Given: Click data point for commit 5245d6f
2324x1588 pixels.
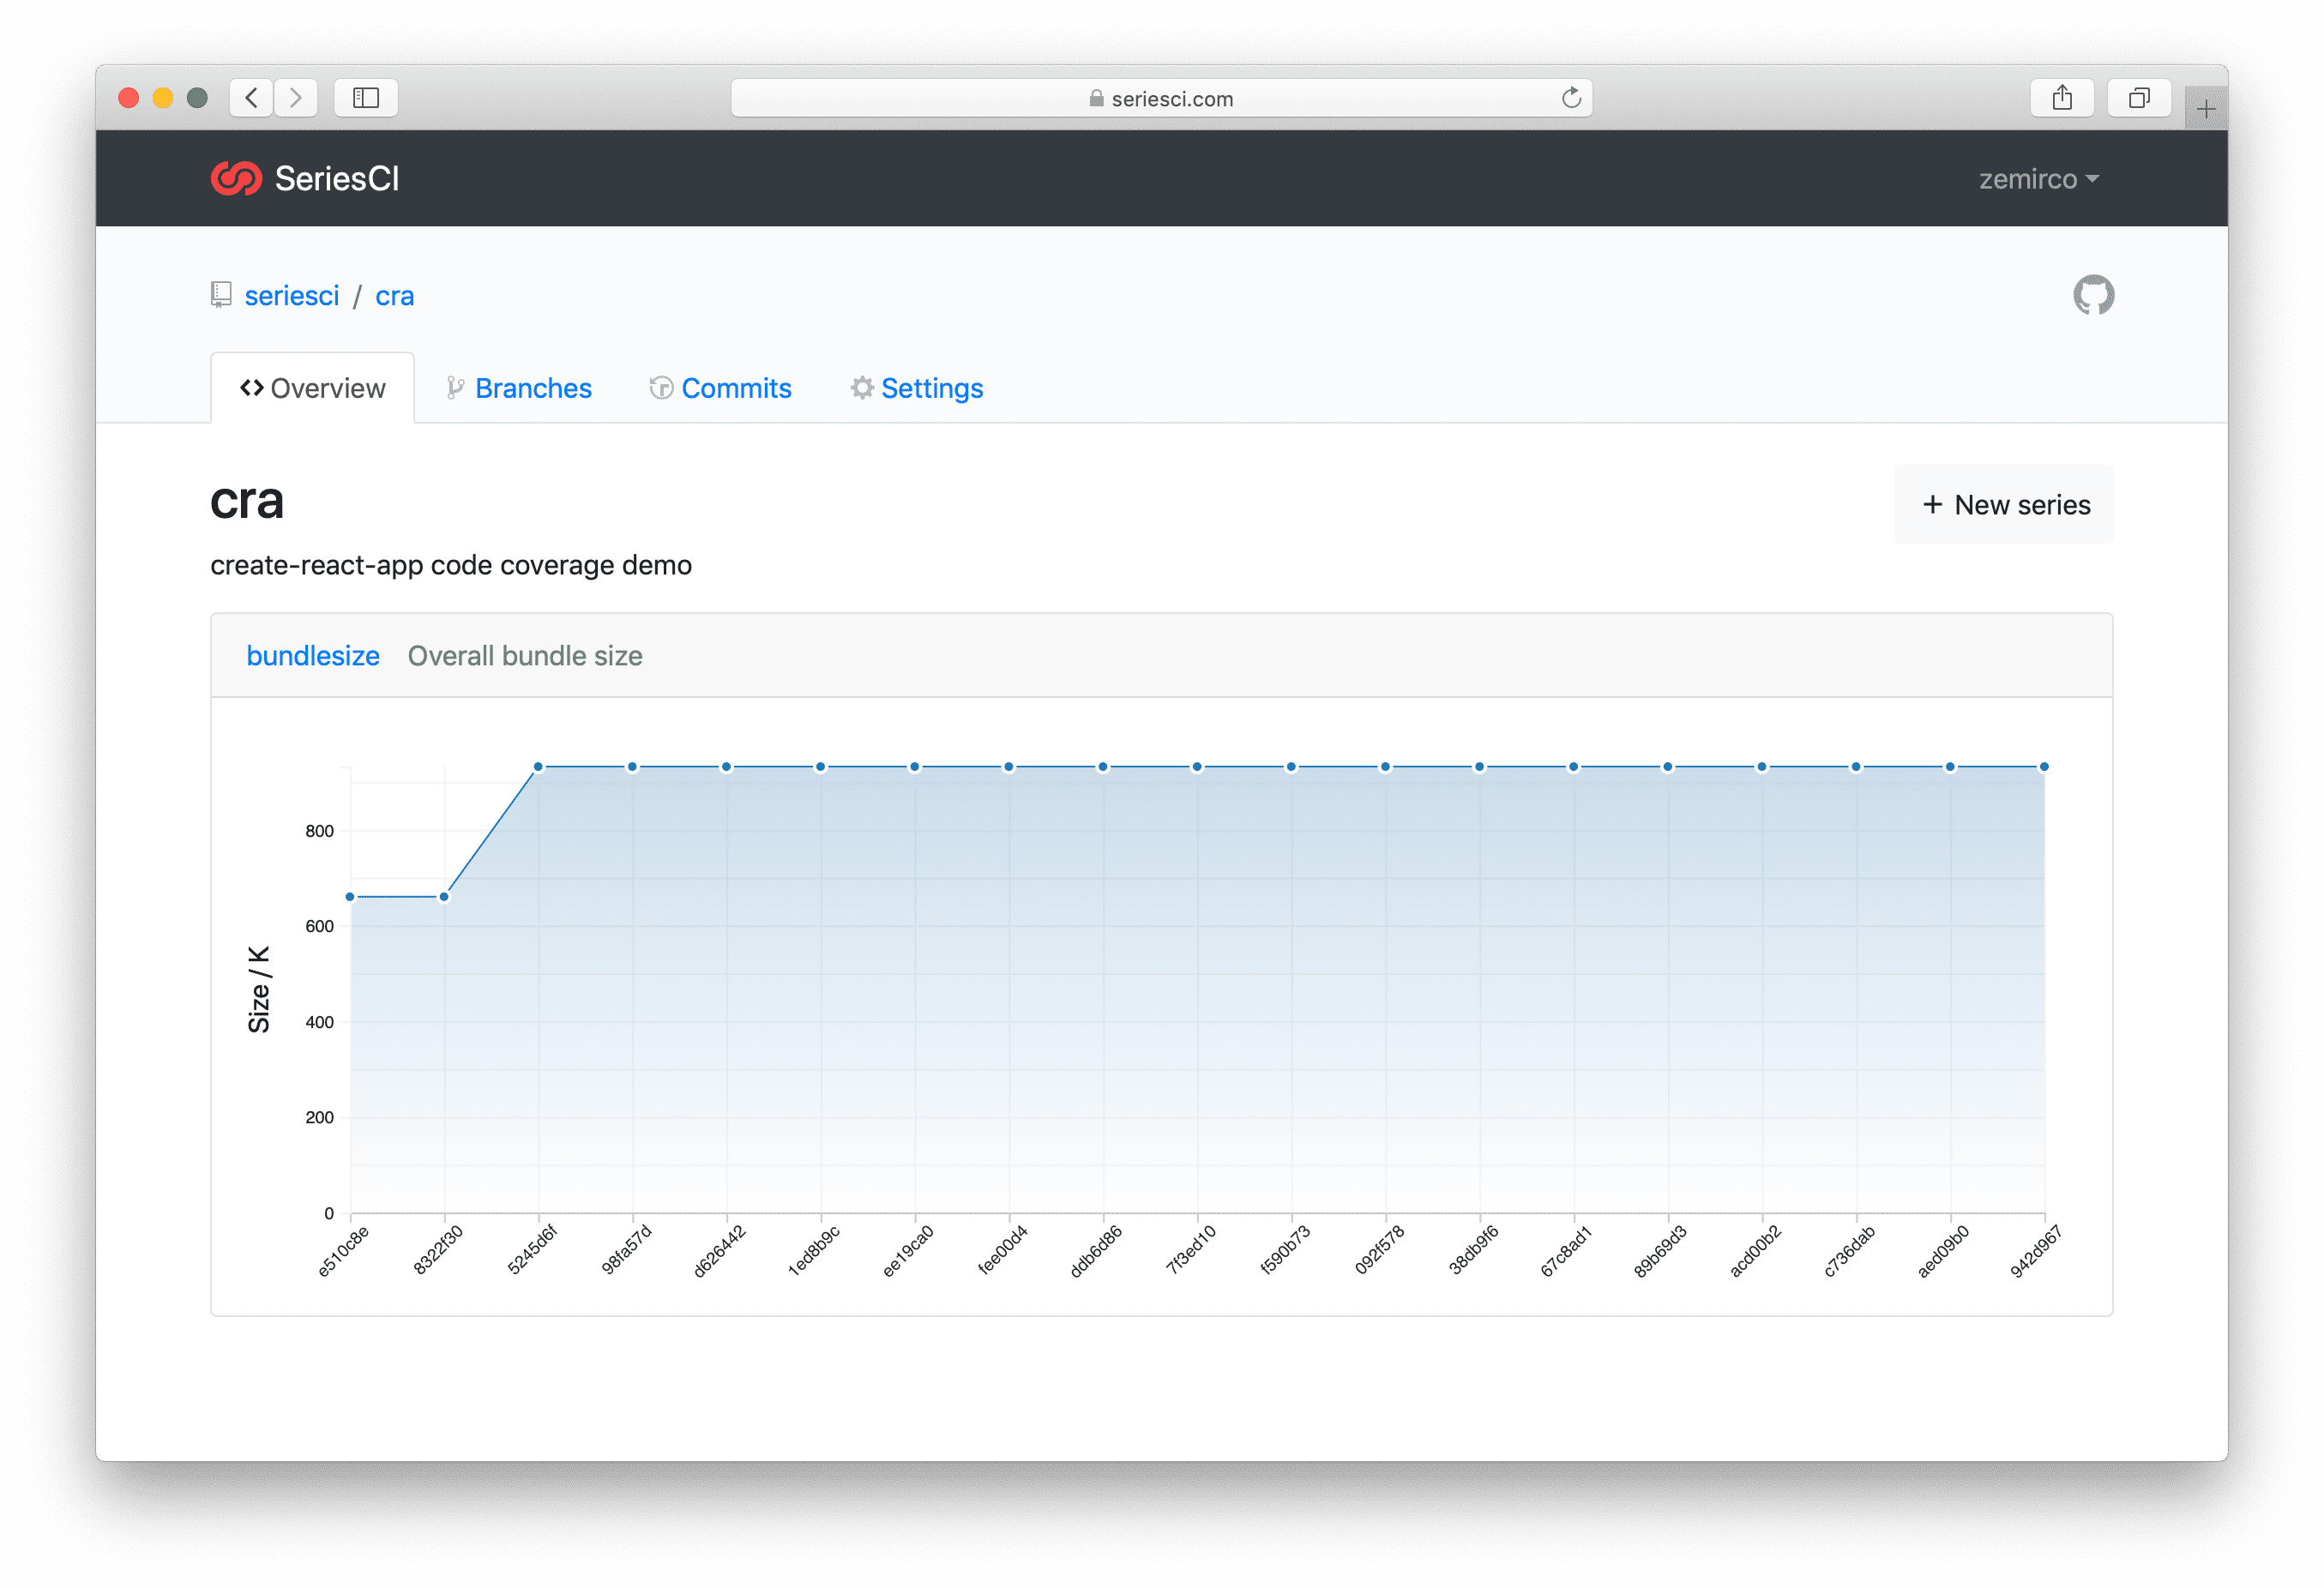Looking at the screenshot, I should click(x=538, y=767).
